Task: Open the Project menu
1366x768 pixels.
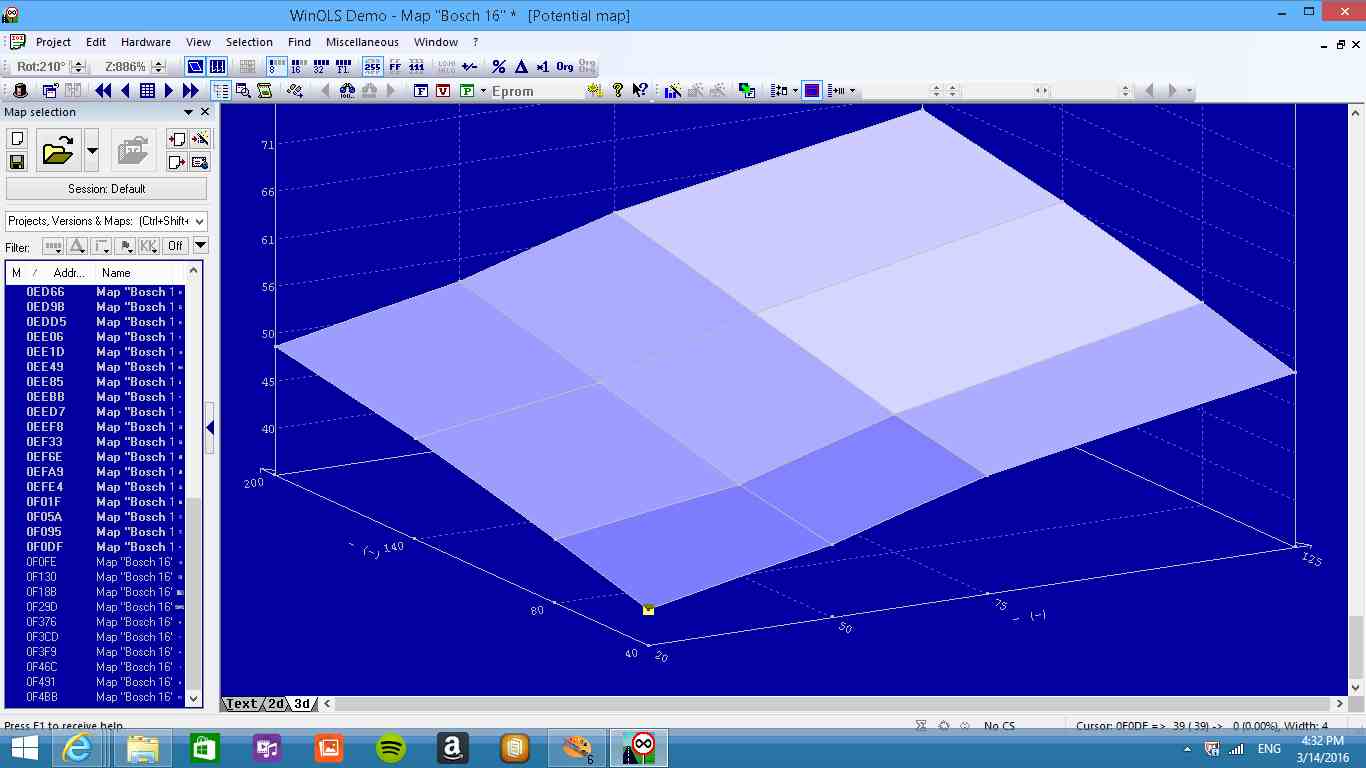Action: pos(53,42)
